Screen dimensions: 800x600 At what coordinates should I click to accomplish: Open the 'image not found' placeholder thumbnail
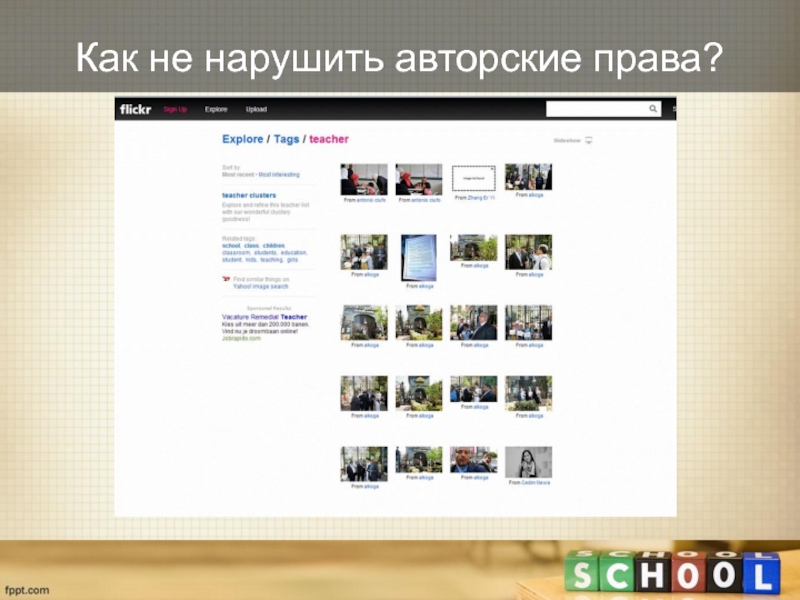point(474,178)
